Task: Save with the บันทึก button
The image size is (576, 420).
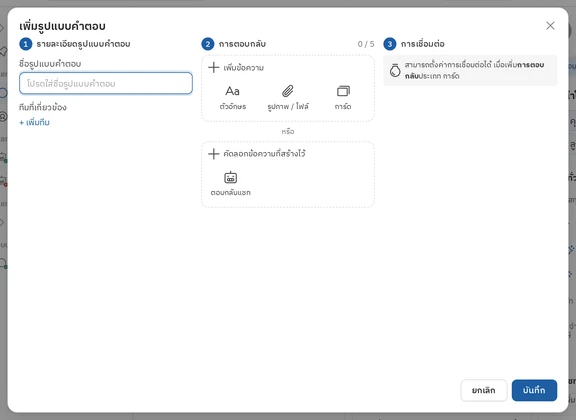Action: (534, 390)
